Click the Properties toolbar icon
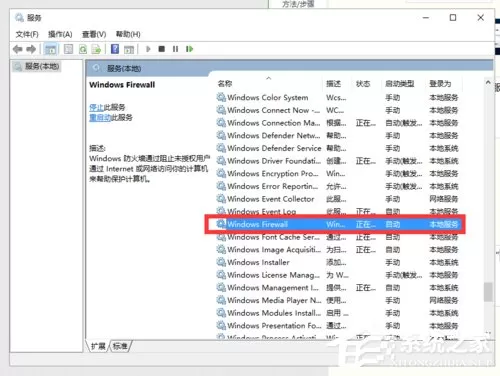 [68, 49]
